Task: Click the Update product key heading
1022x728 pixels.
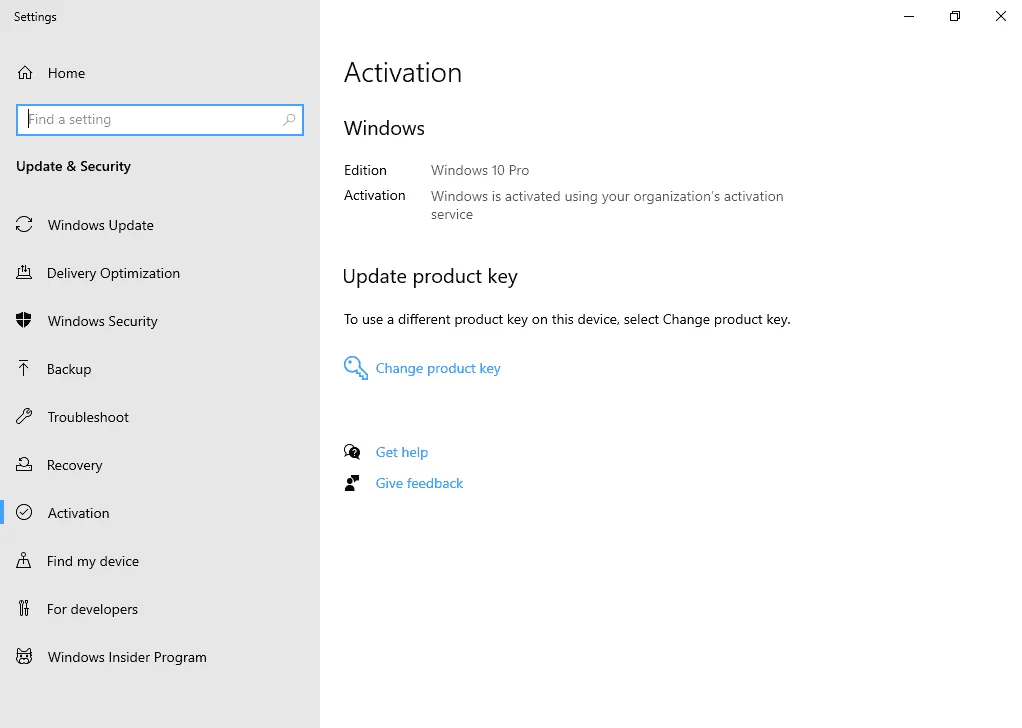Action: tap(430, 277)
